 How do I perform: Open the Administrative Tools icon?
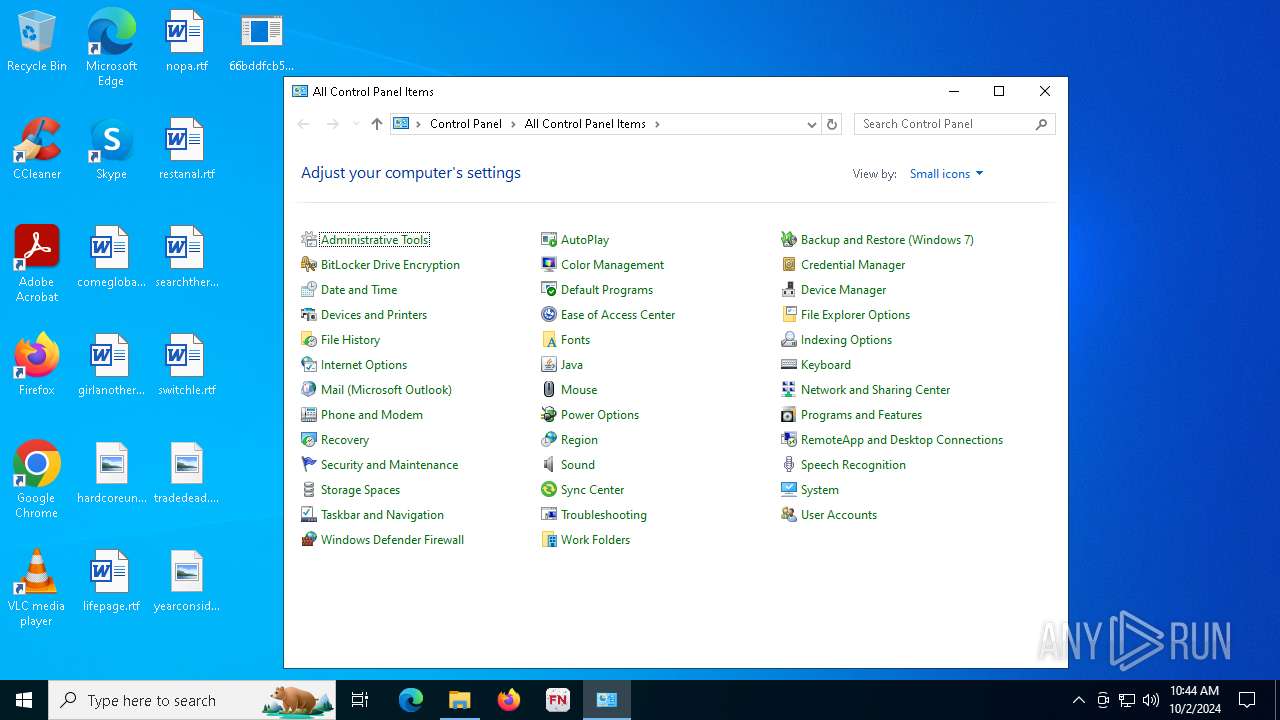coord(309,240)
